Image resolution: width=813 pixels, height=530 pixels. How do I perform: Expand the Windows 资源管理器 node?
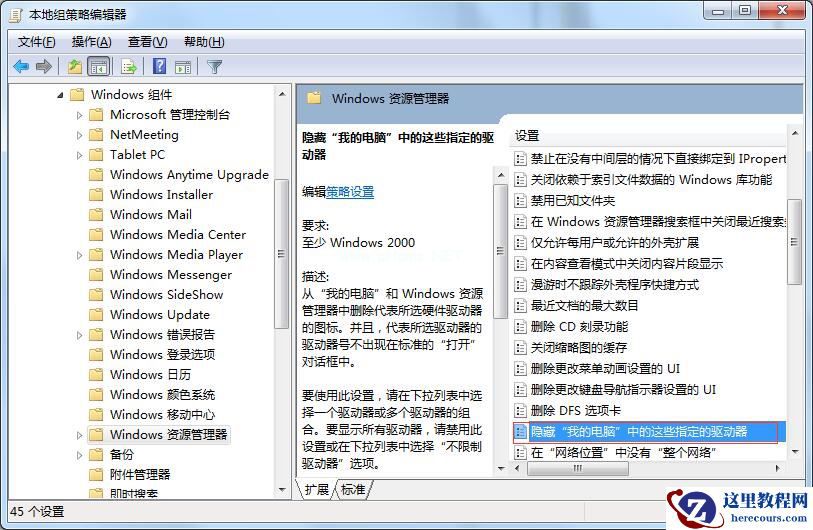[x=79, y=435]
